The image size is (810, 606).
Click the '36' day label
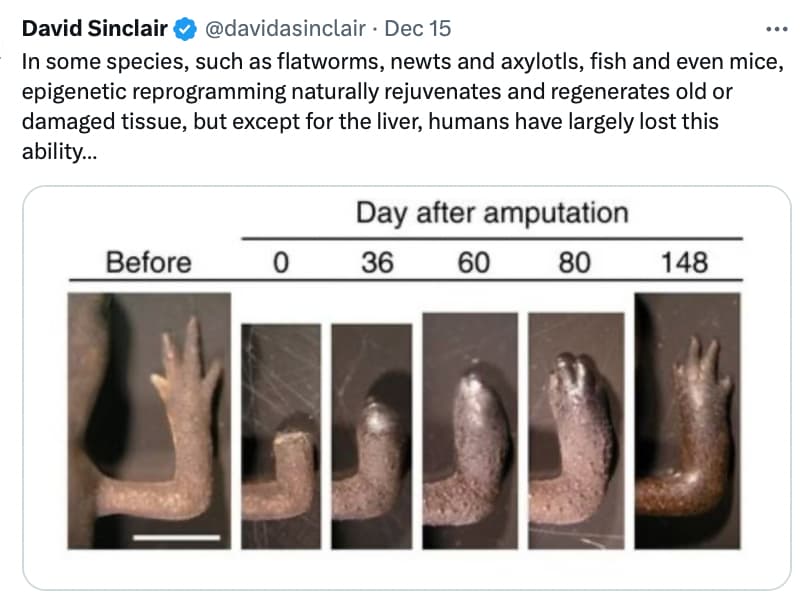tap(377, 262)
